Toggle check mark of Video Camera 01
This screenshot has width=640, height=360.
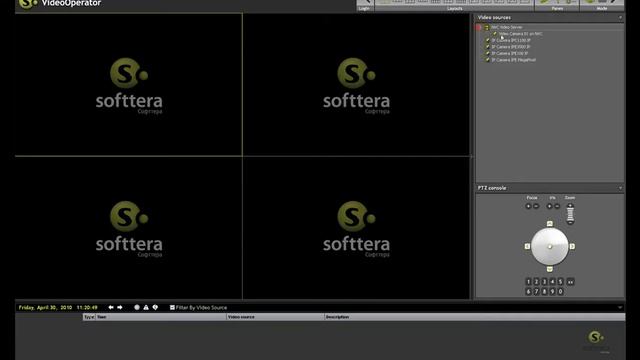pyautogui.click(x=495, y=34)
